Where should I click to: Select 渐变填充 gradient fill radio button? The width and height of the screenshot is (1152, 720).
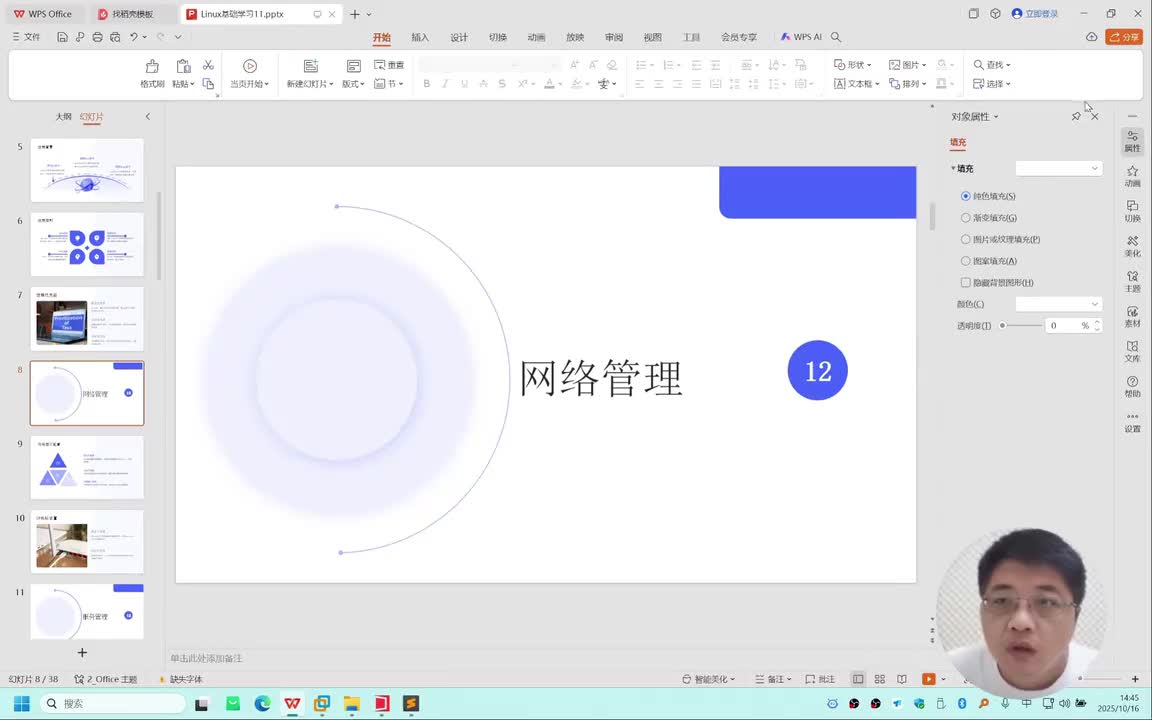tap(965, 217)
